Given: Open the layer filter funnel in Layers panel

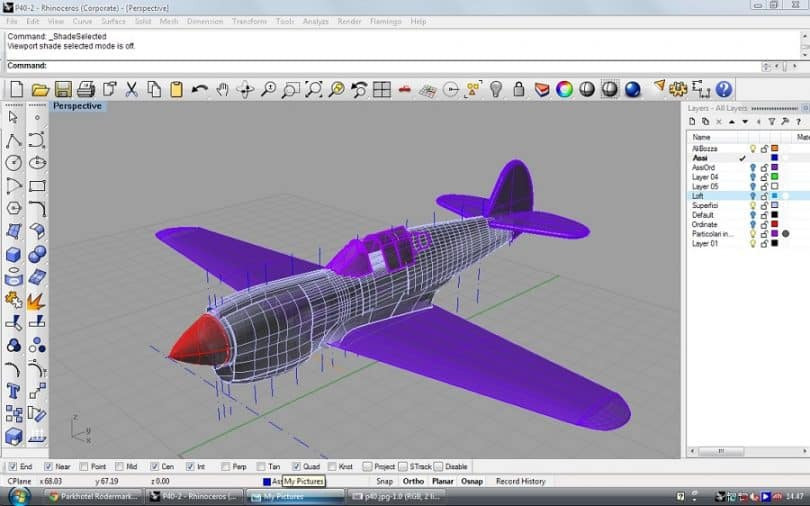Looking at the screenshot, I should [x=771, y=121].
